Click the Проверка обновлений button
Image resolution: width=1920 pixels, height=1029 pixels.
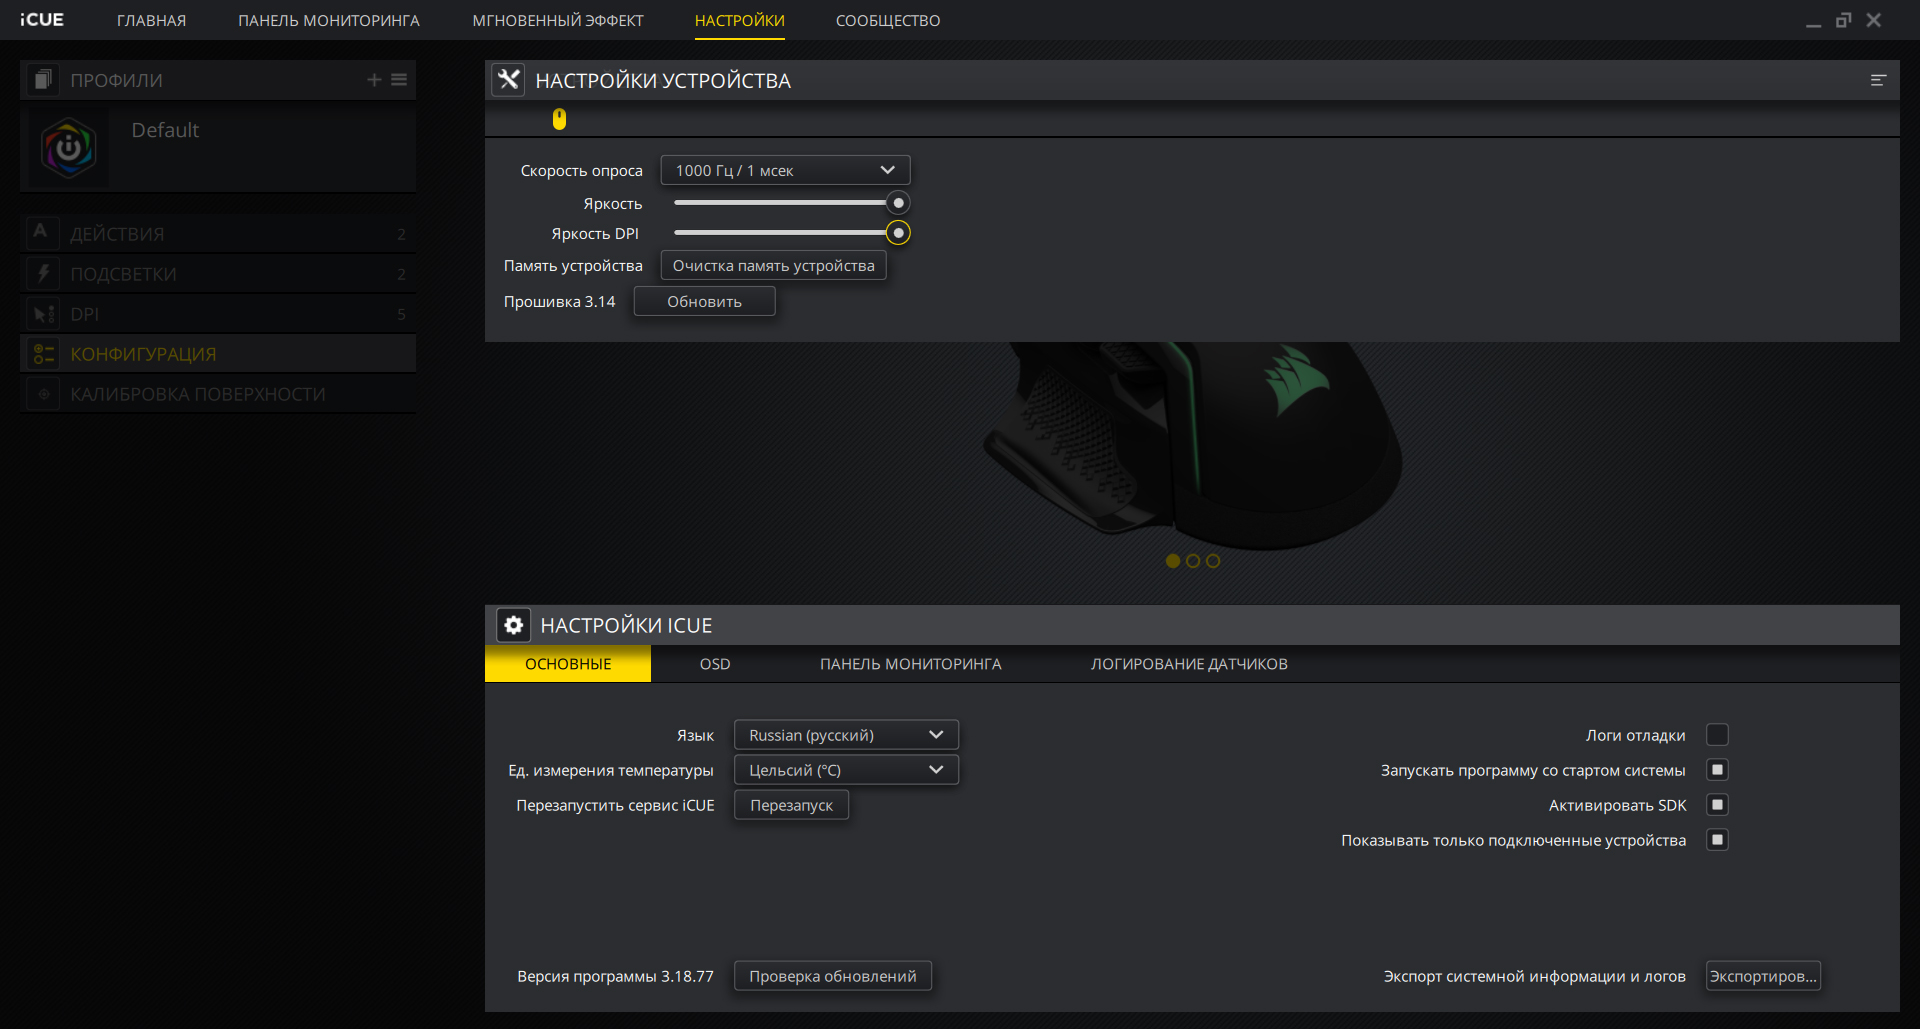click(832, 976)
